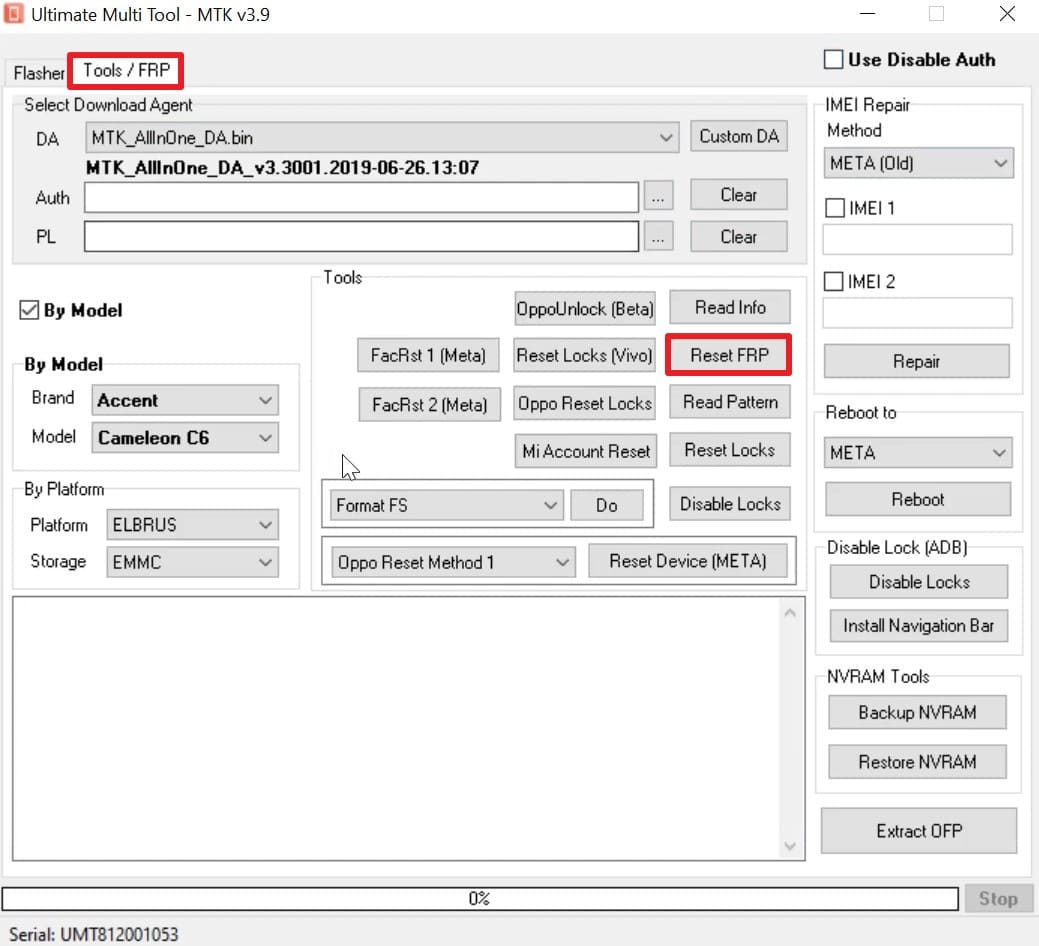Expand the Storage dropdown showing EMMC
1039x946 pixels.
point(192,562)
